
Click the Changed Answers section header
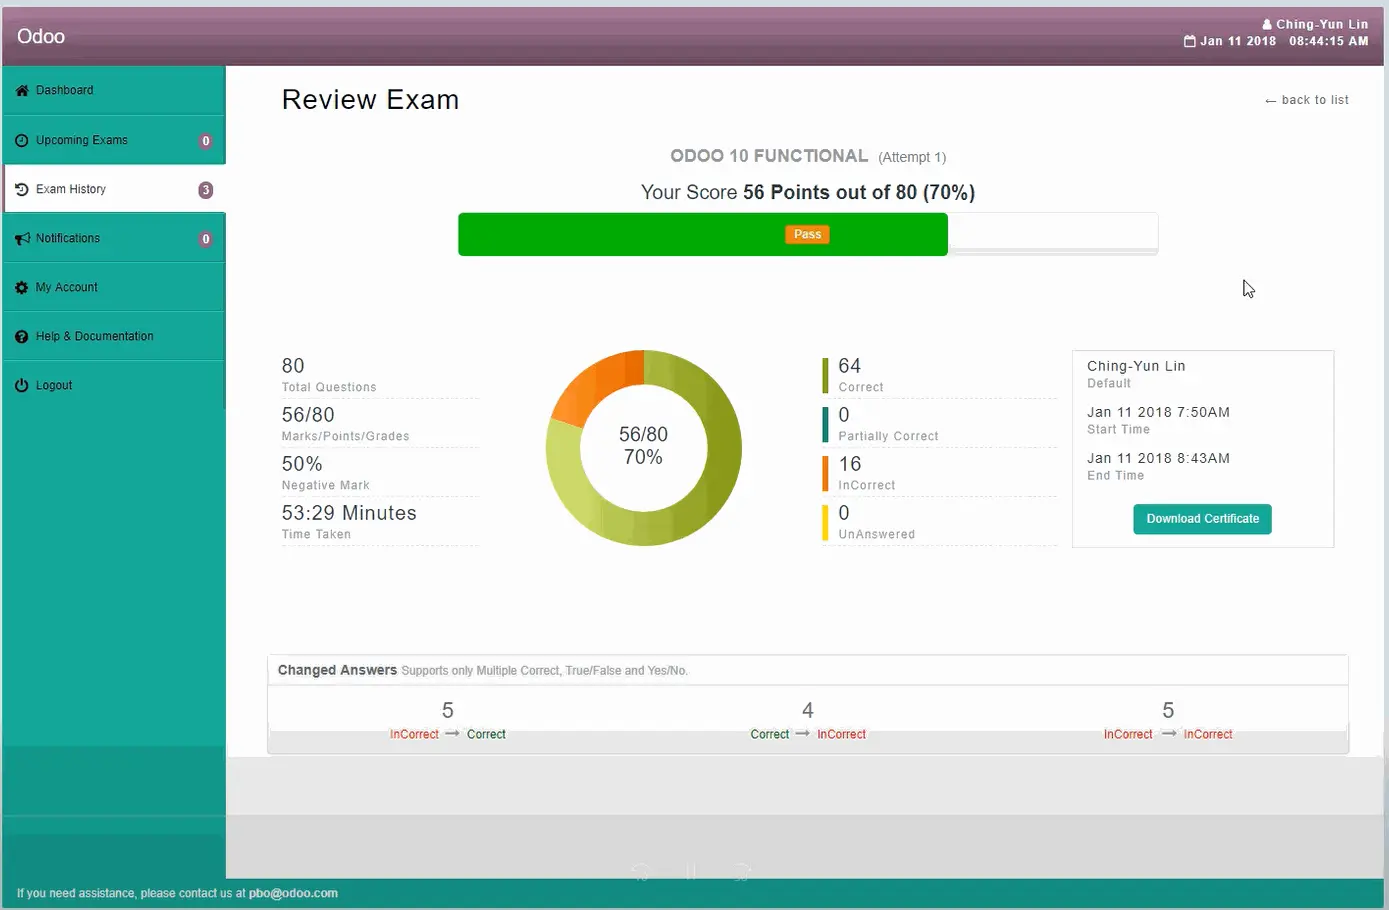[x=337, y=670]
